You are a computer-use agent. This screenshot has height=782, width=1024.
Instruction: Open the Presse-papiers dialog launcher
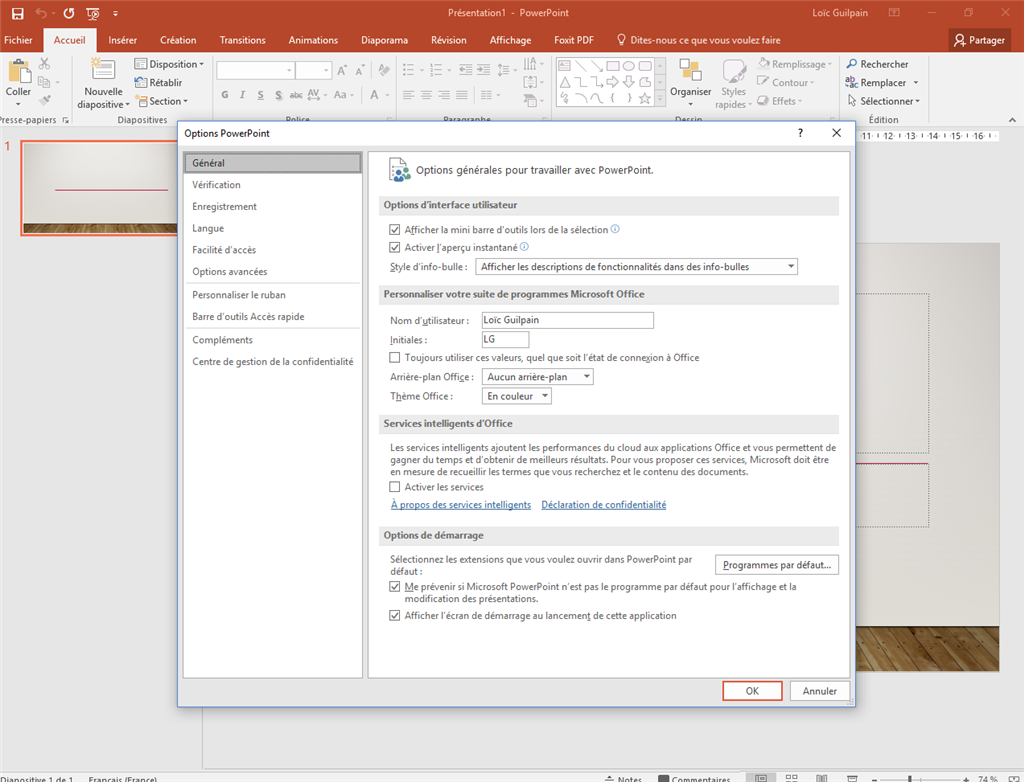click(65, 120)
